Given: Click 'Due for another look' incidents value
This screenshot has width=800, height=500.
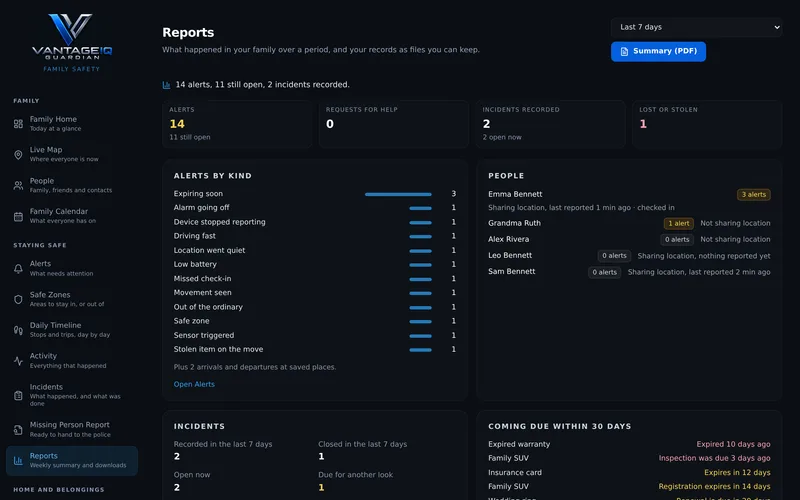Looking at the screenshot, I should (x=321, y=487).
